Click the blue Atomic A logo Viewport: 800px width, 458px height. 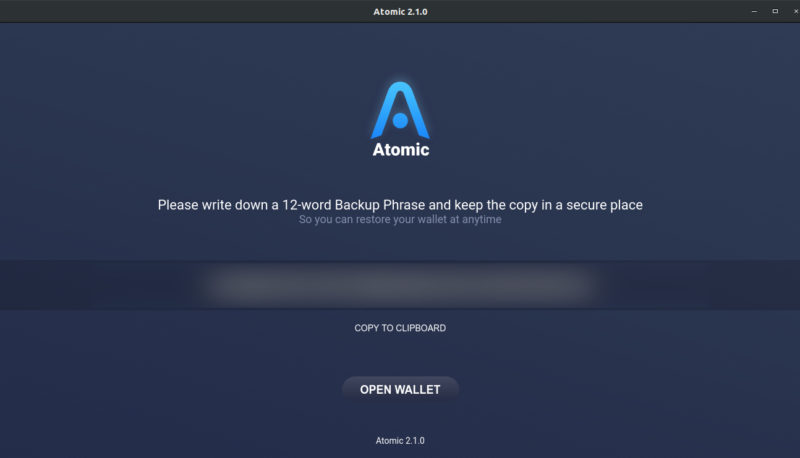400,110
